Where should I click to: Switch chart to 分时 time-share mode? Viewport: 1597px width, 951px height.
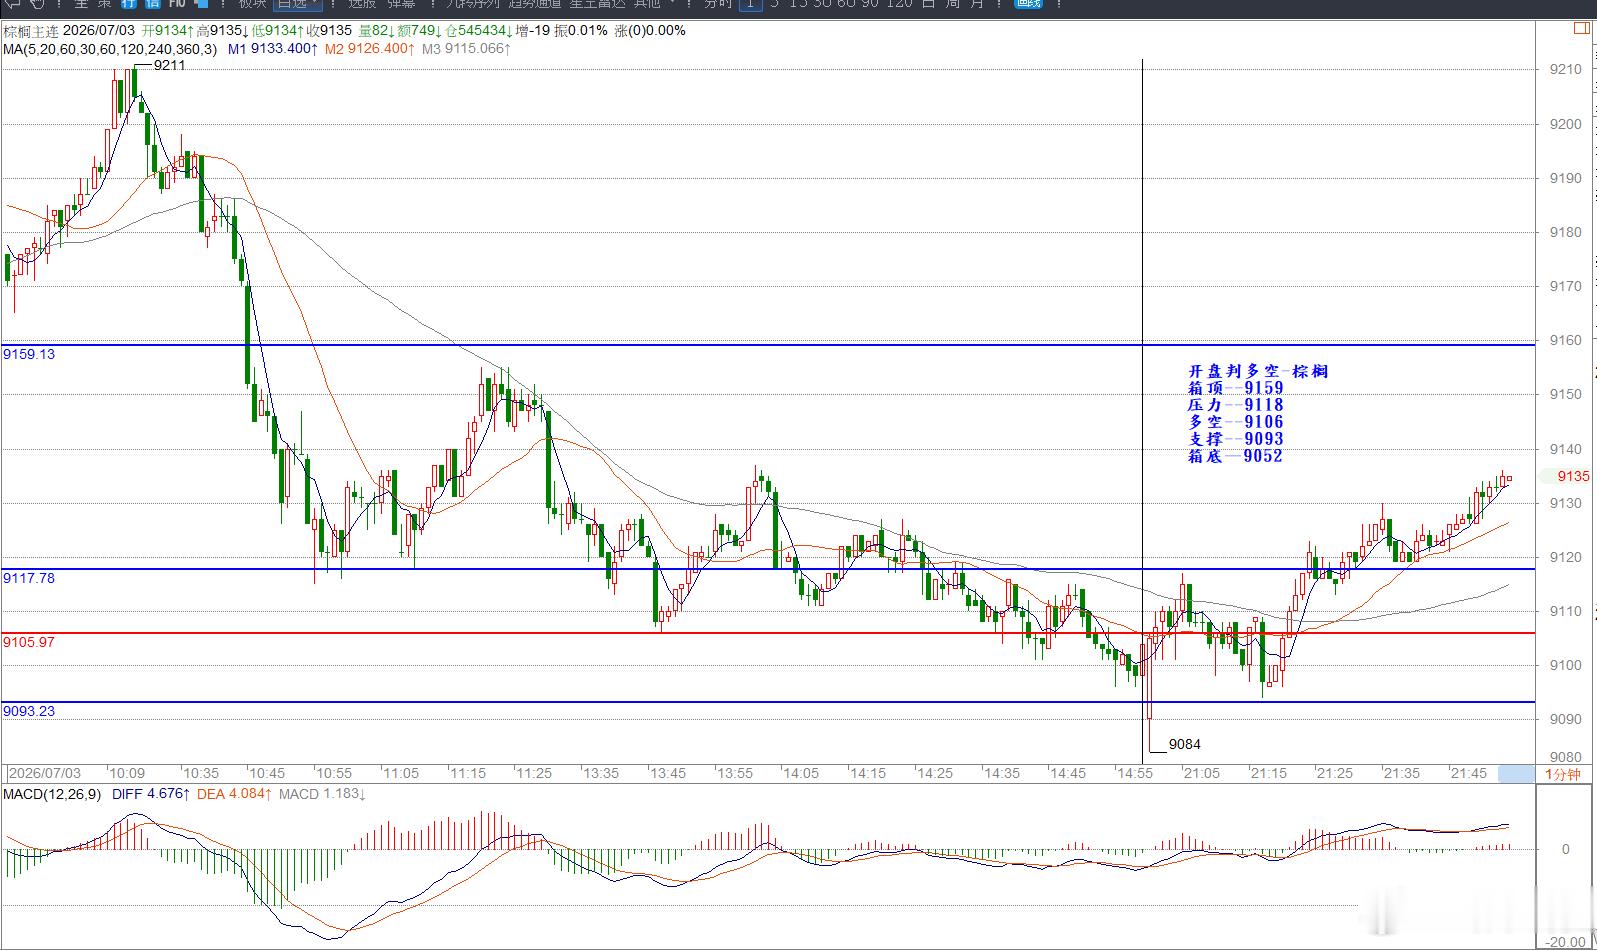(718, 4)
